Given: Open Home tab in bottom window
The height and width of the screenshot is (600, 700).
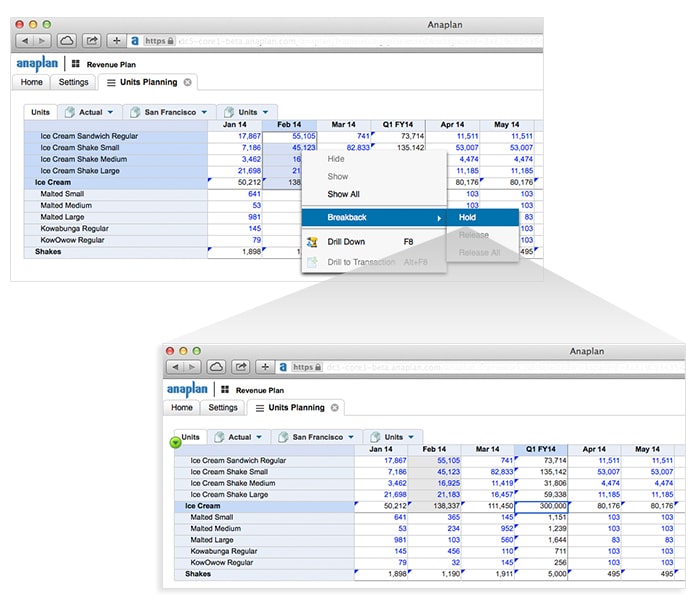Looking at the screenshot, I should [182, 408].
